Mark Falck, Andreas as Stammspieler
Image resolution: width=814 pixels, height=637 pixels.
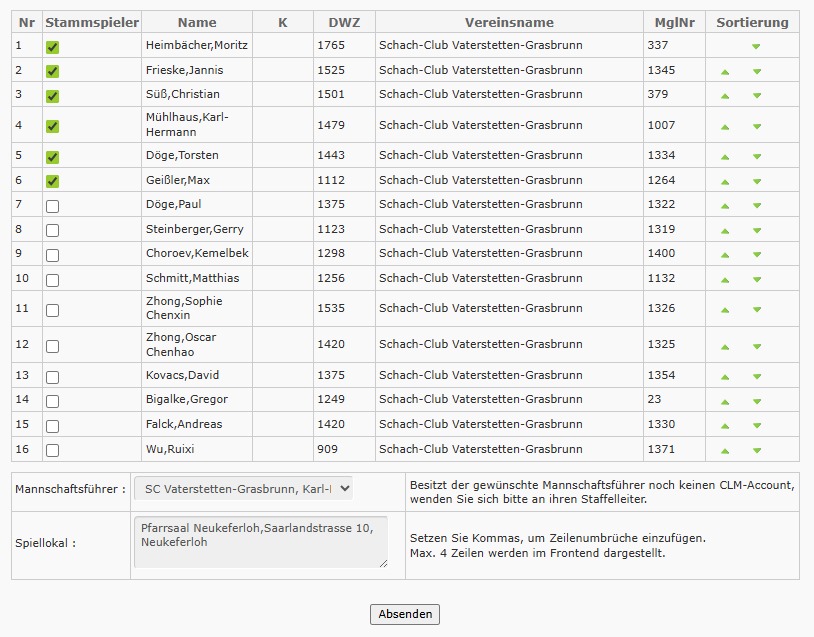click(x=52, y=426)
